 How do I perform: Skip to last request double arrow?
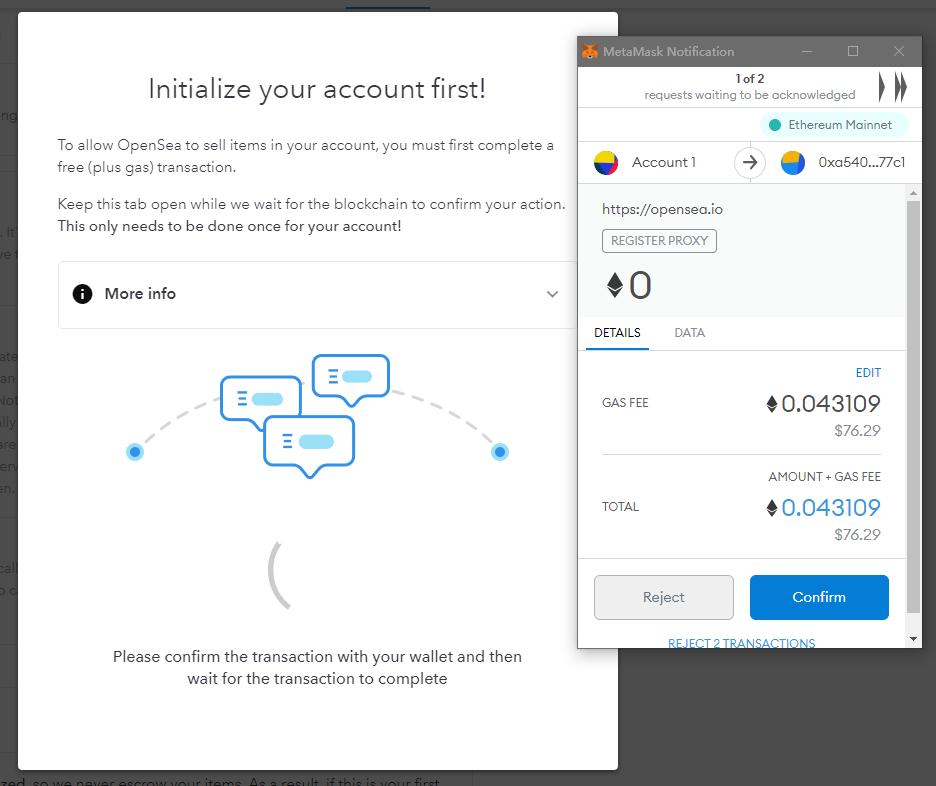901,87
